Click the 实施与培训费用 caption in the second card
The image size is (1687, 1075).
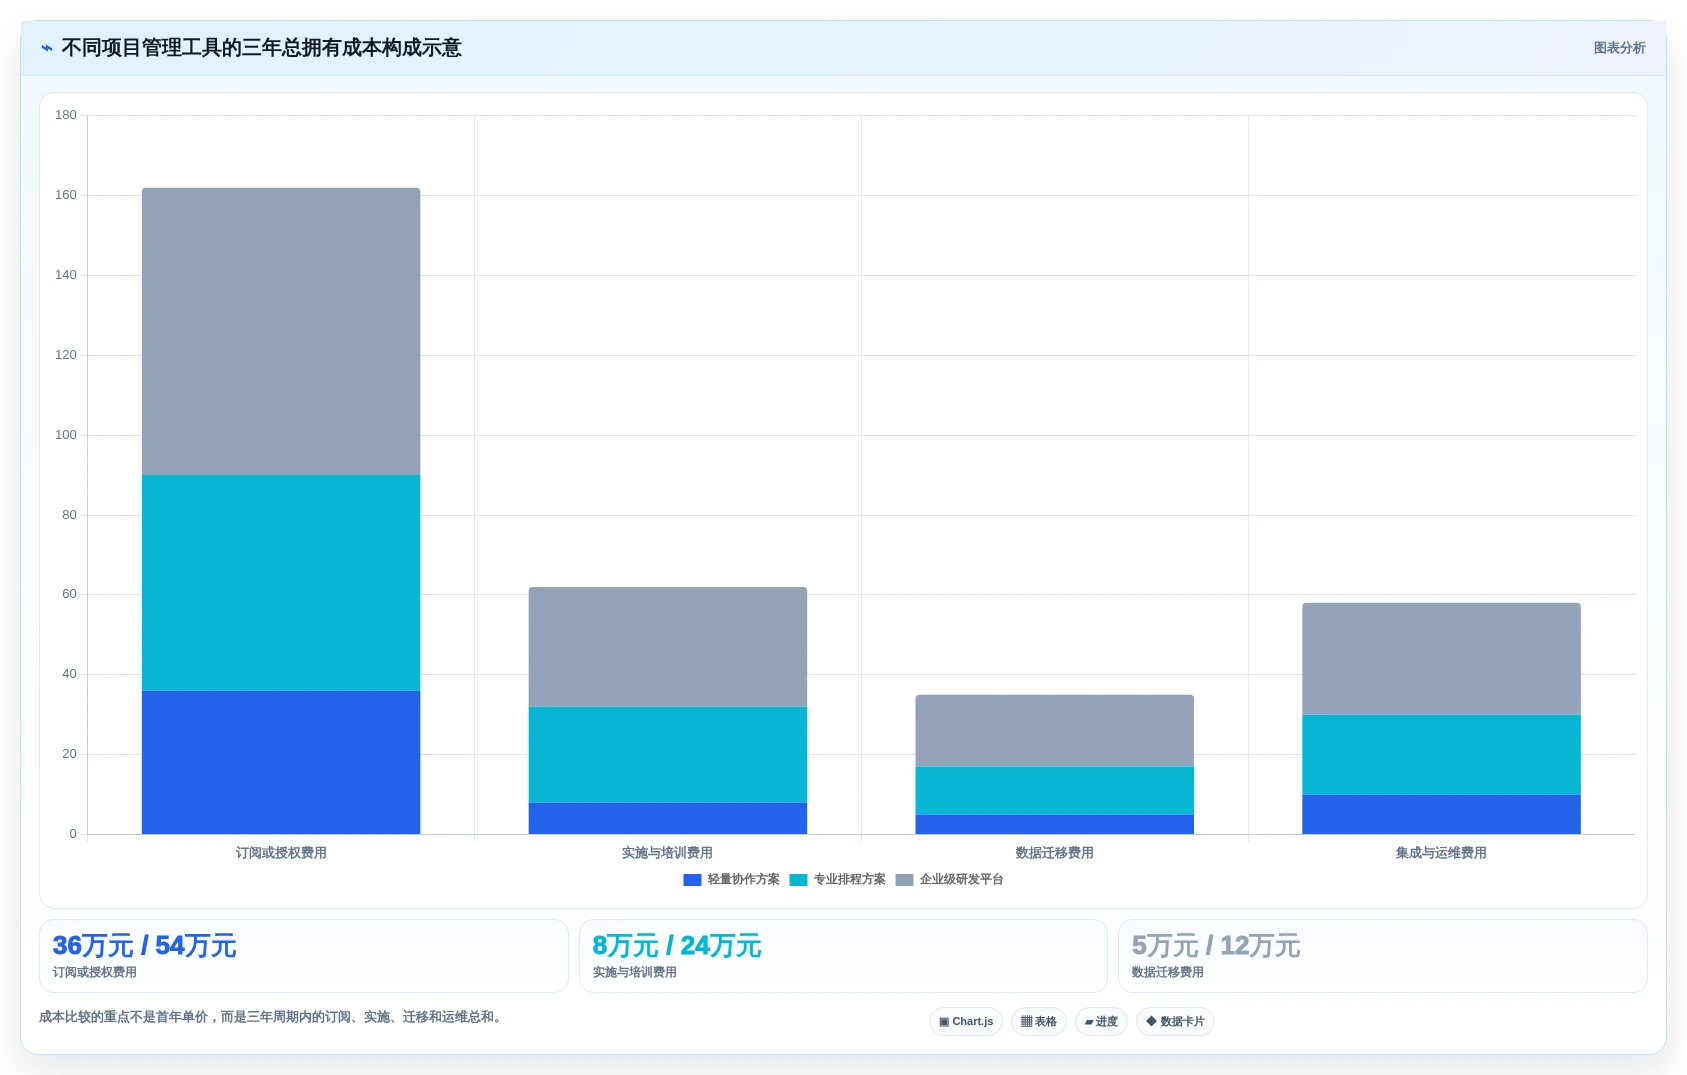point(635,973)
